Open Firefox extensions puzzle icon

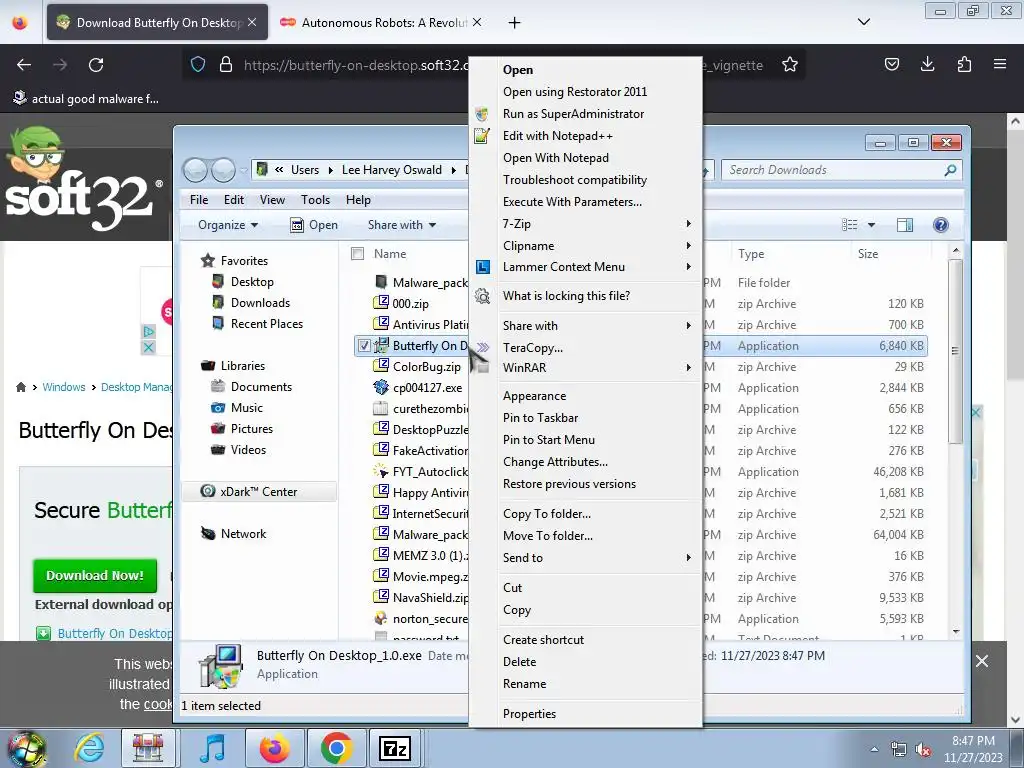[964, 64]
